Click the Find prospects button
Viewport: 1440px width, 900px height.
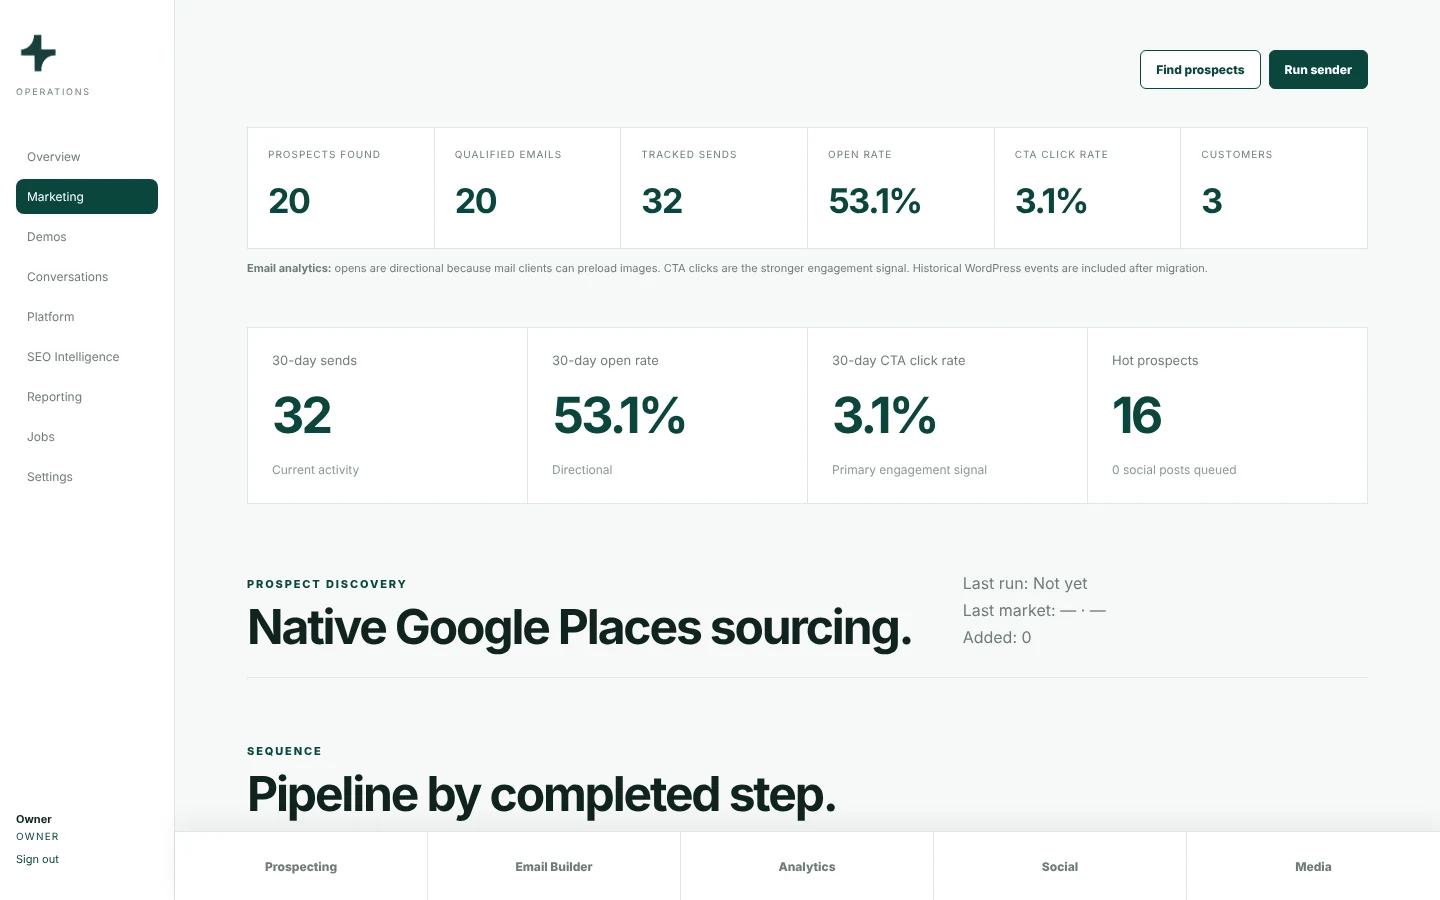pos(1200,70)
